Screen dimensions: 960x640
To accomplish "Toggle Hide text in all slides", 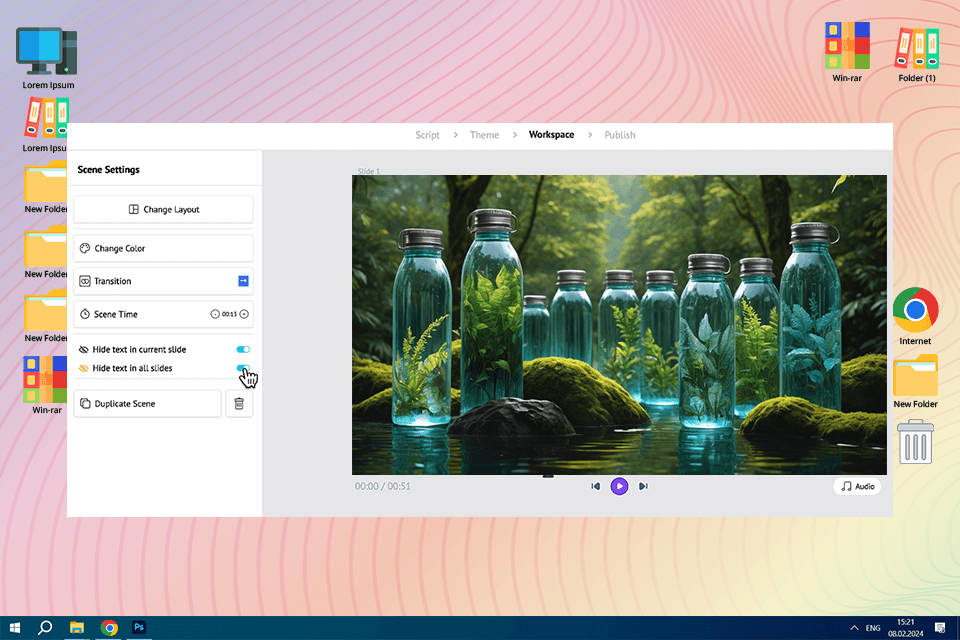I will tap(243, 368).
